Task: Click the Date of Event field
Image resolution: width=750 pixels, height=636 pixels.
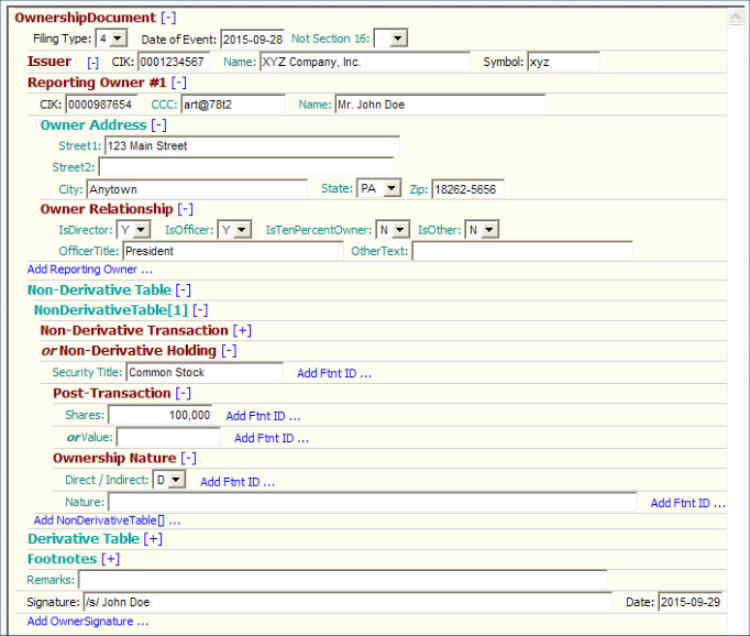Action: tap(252, 39)
